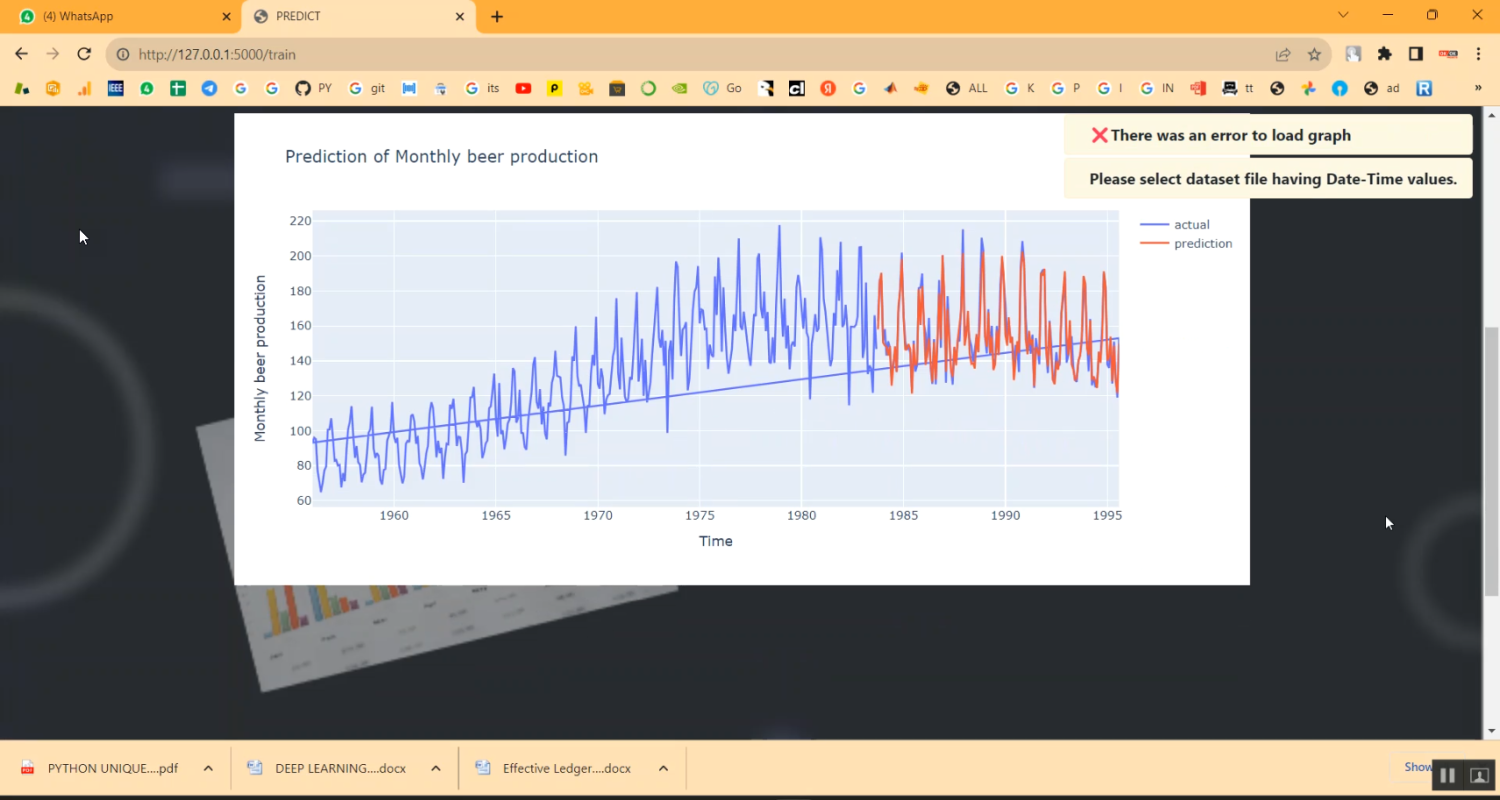1500x800 pixels.
Task: Bookmark this page with the star icon
Action: click(x=1314, y=54)
